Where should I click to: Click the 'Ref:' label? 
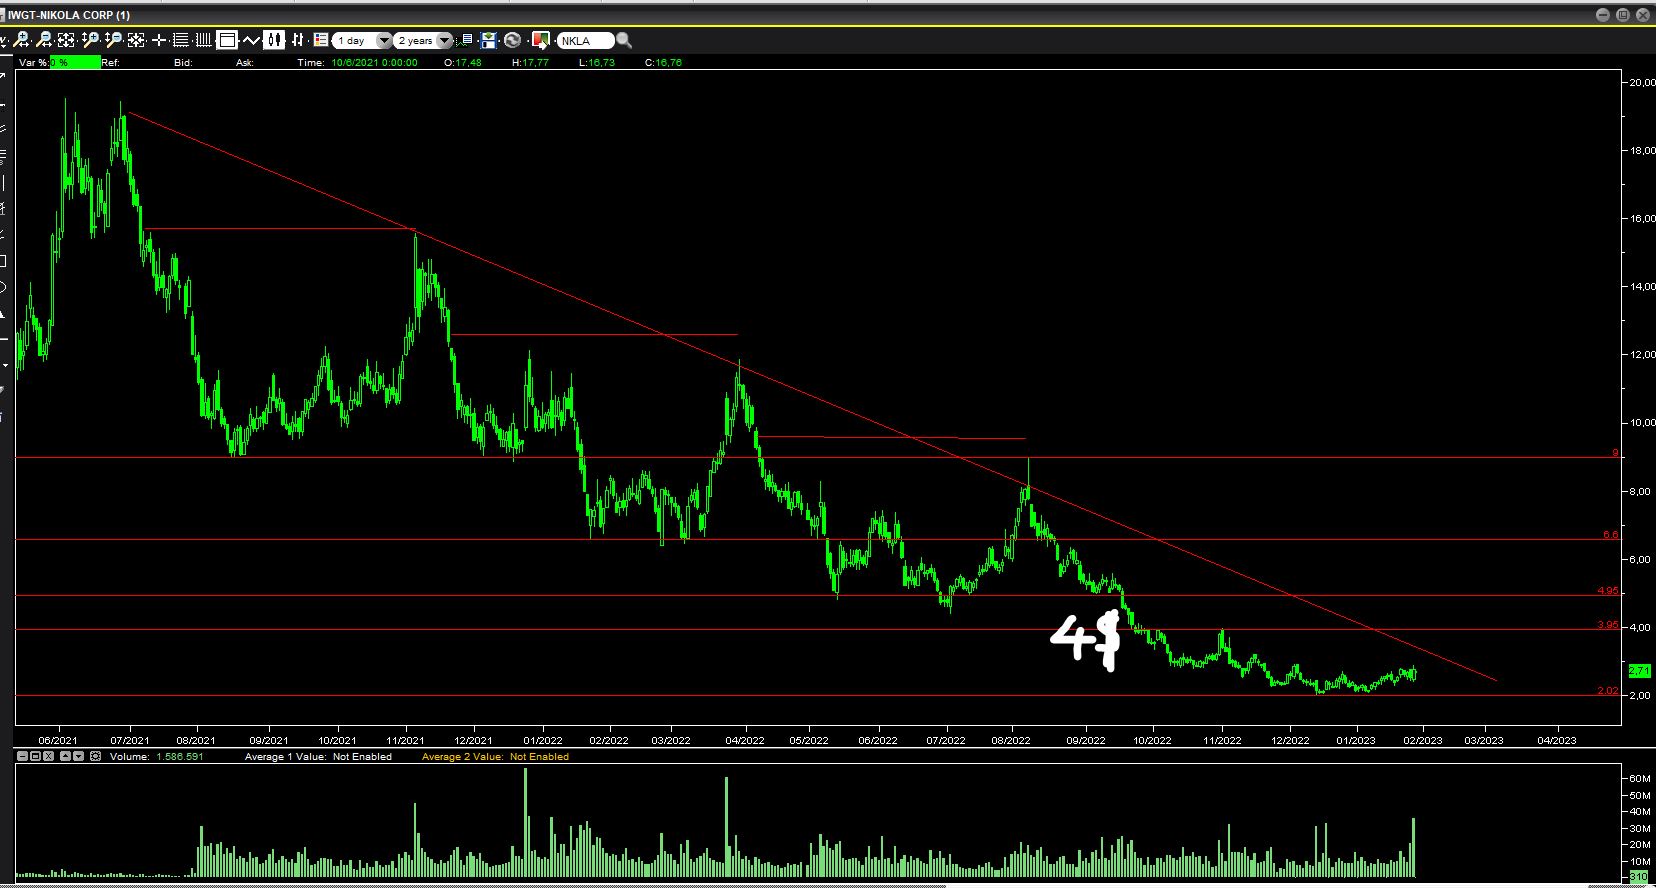110,62
